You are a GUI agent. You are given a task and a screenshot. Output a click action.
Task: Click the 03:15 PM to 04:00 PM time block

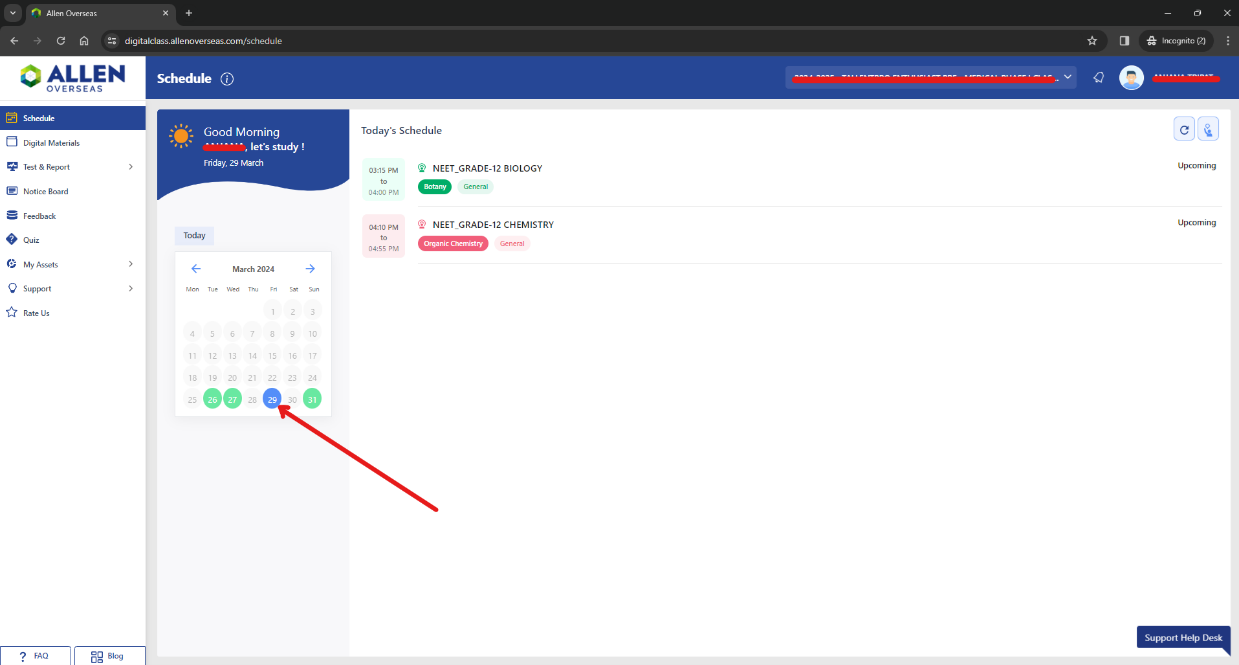(384, 181)
